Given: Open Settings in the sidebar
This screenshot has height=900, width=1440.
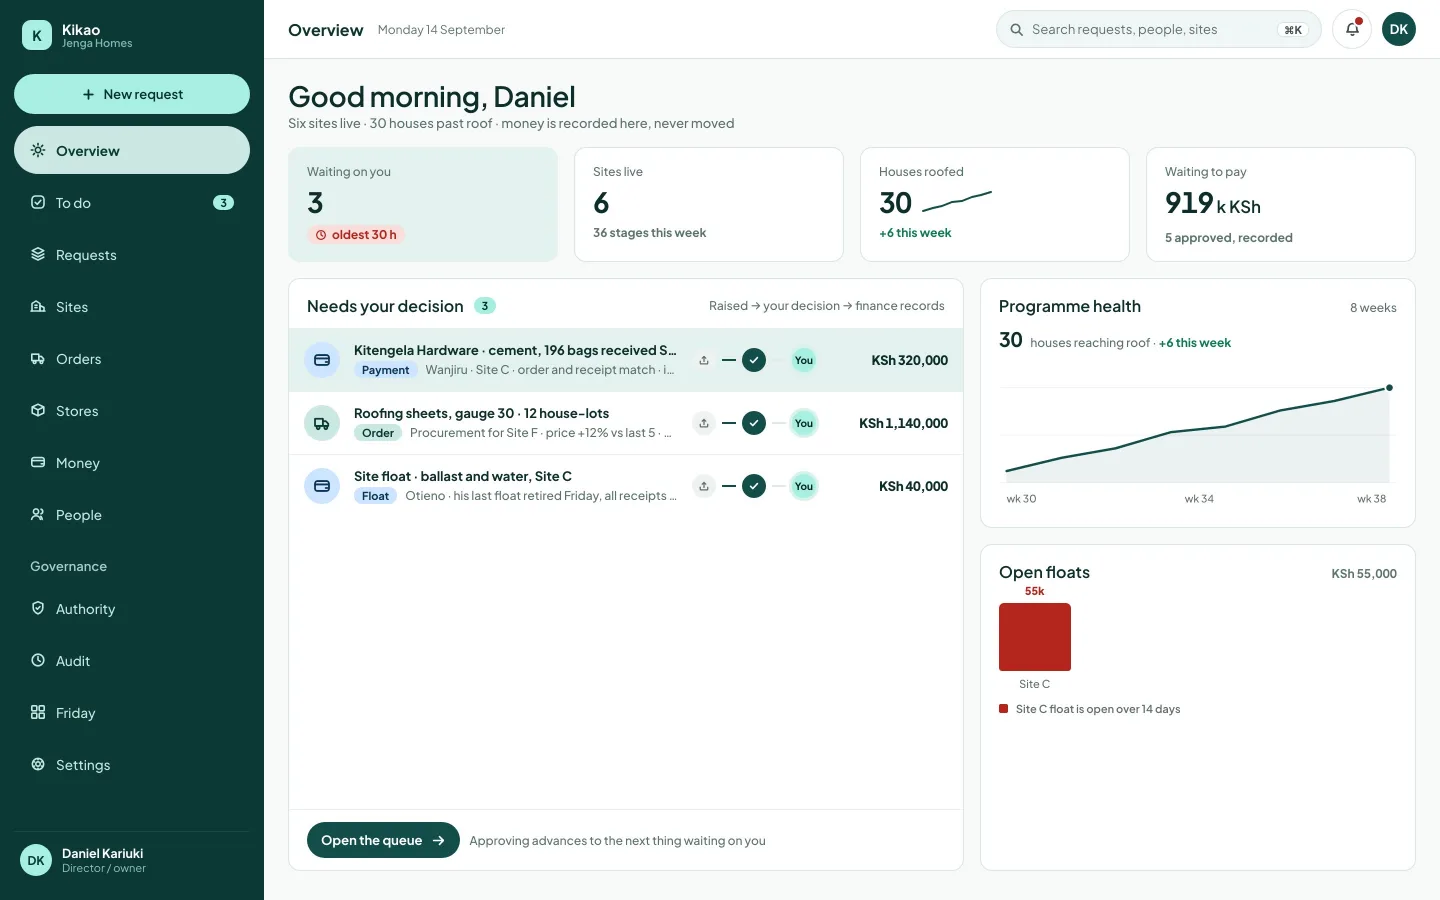Looking at the screenshot, I should pyautogui.click(x=132, y=764).
